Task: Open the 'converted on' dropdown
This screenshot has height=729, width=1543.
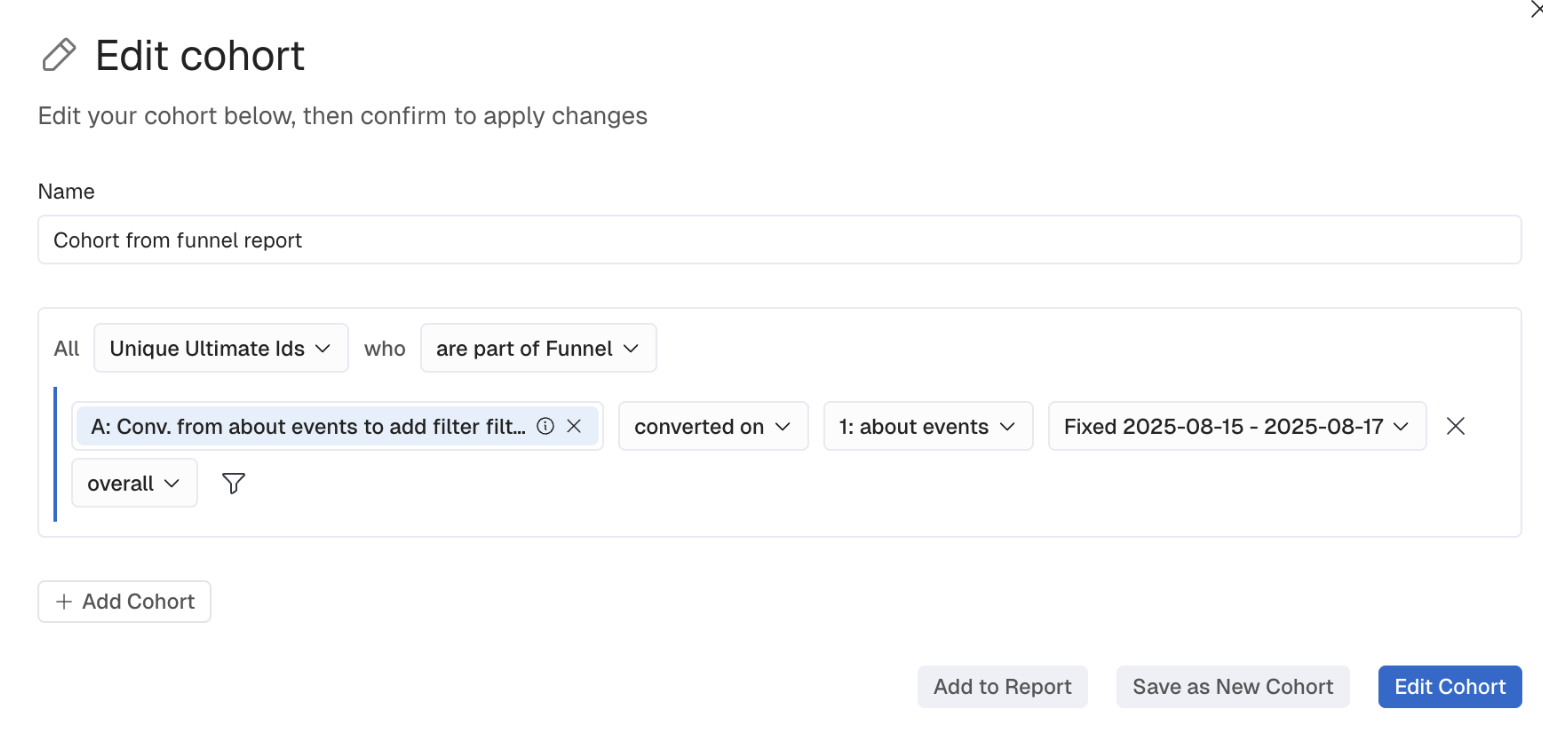Action: pos(713,426)
